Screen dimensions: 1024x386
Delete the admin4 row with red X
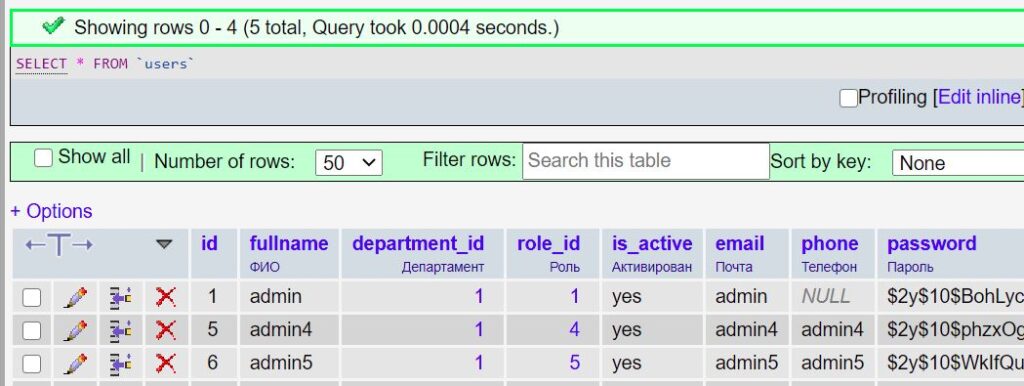pos(165,330)
